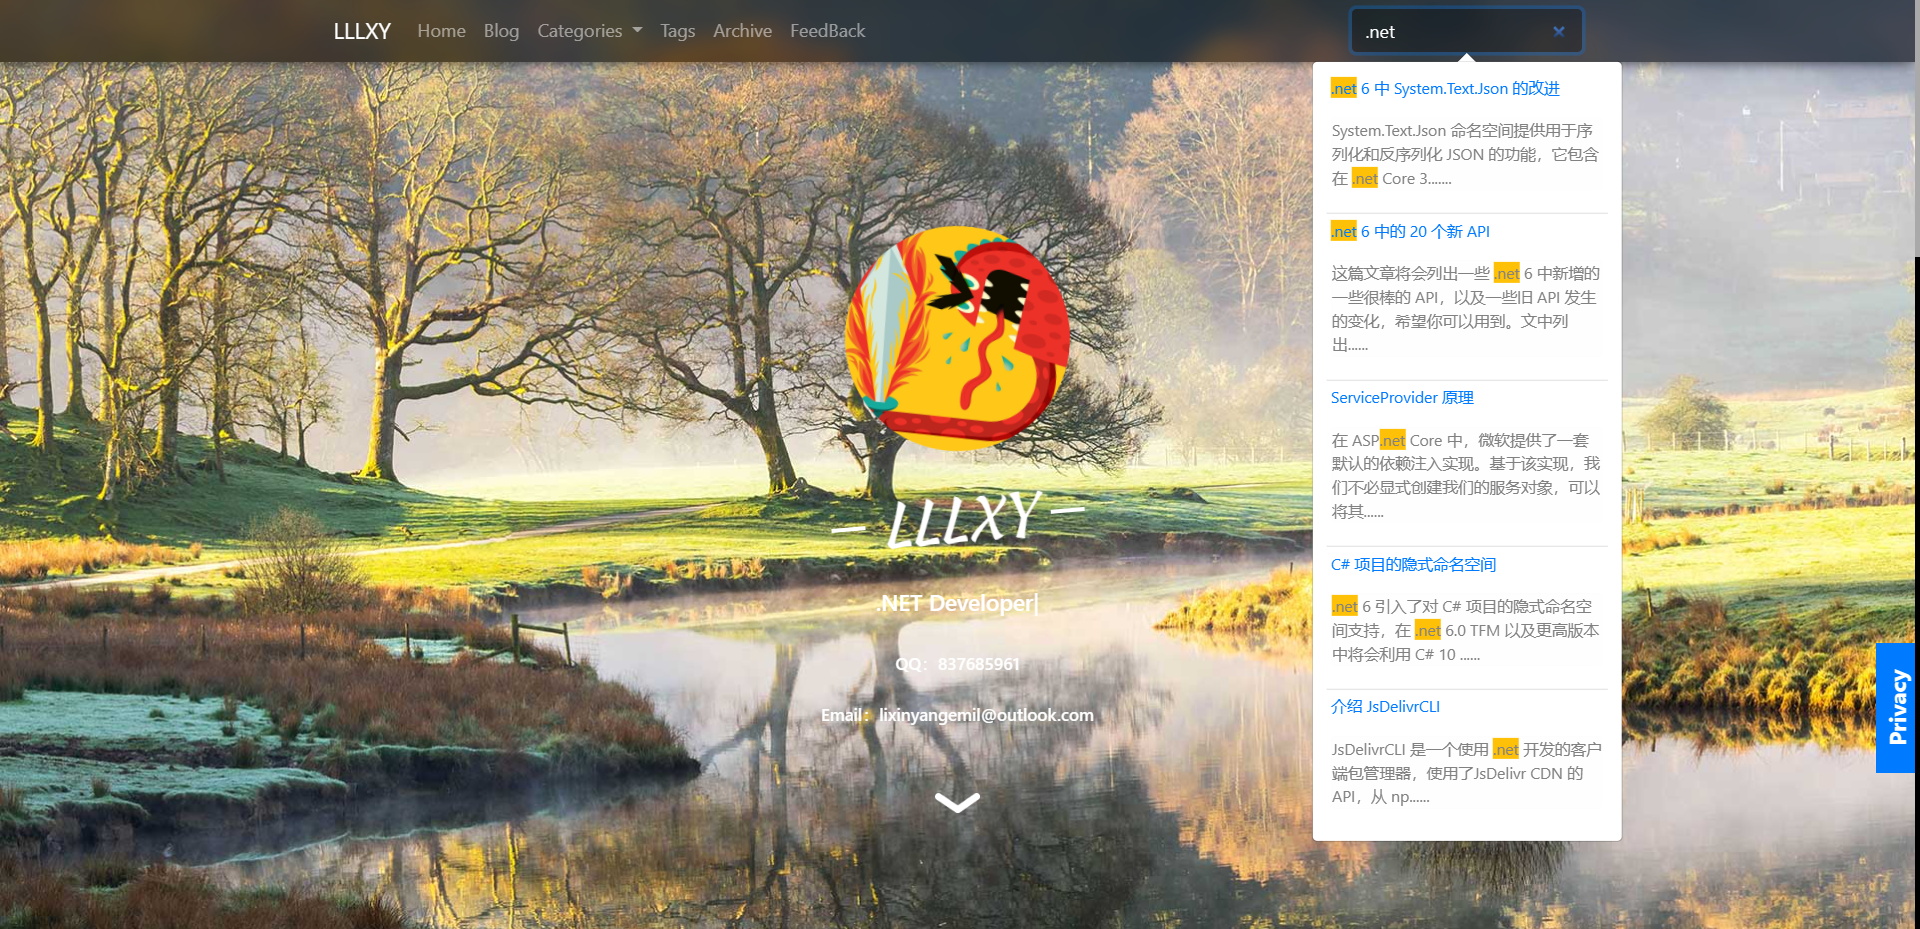The image size is (1920, 929).
Task: Open the blue Privacy side tab
Action: click(1896, 708)
